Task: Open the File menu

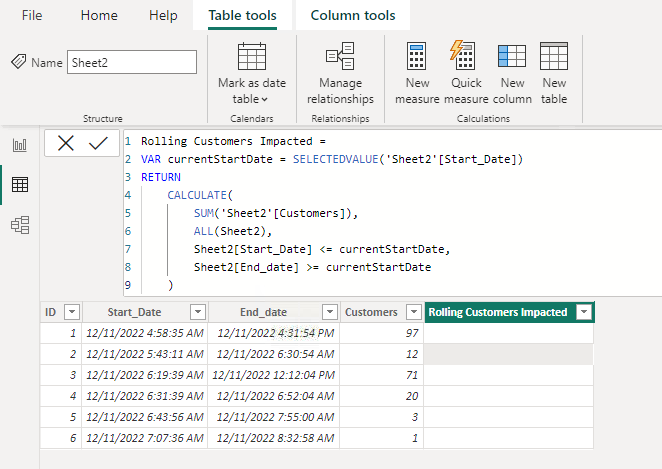Action: 32,16
